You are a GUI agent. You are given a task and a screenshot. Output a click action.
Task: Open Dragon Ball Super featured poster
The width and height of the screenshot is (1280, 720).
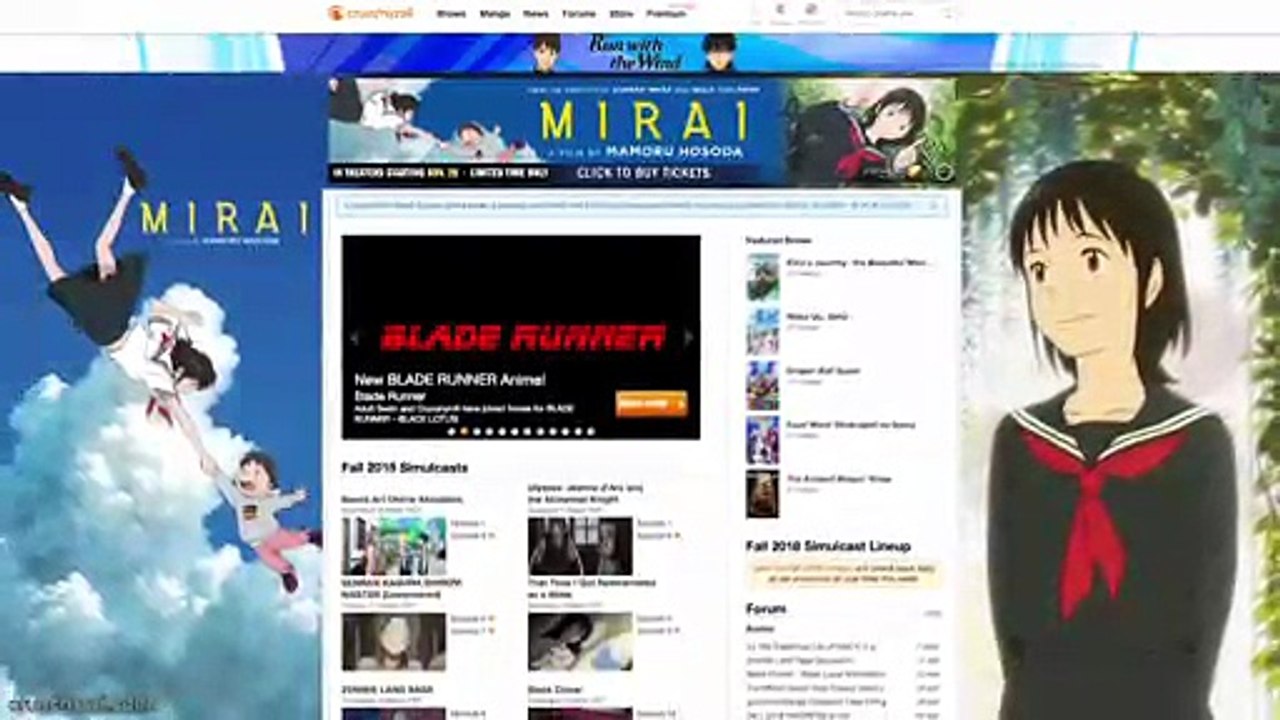pos(762,385)
